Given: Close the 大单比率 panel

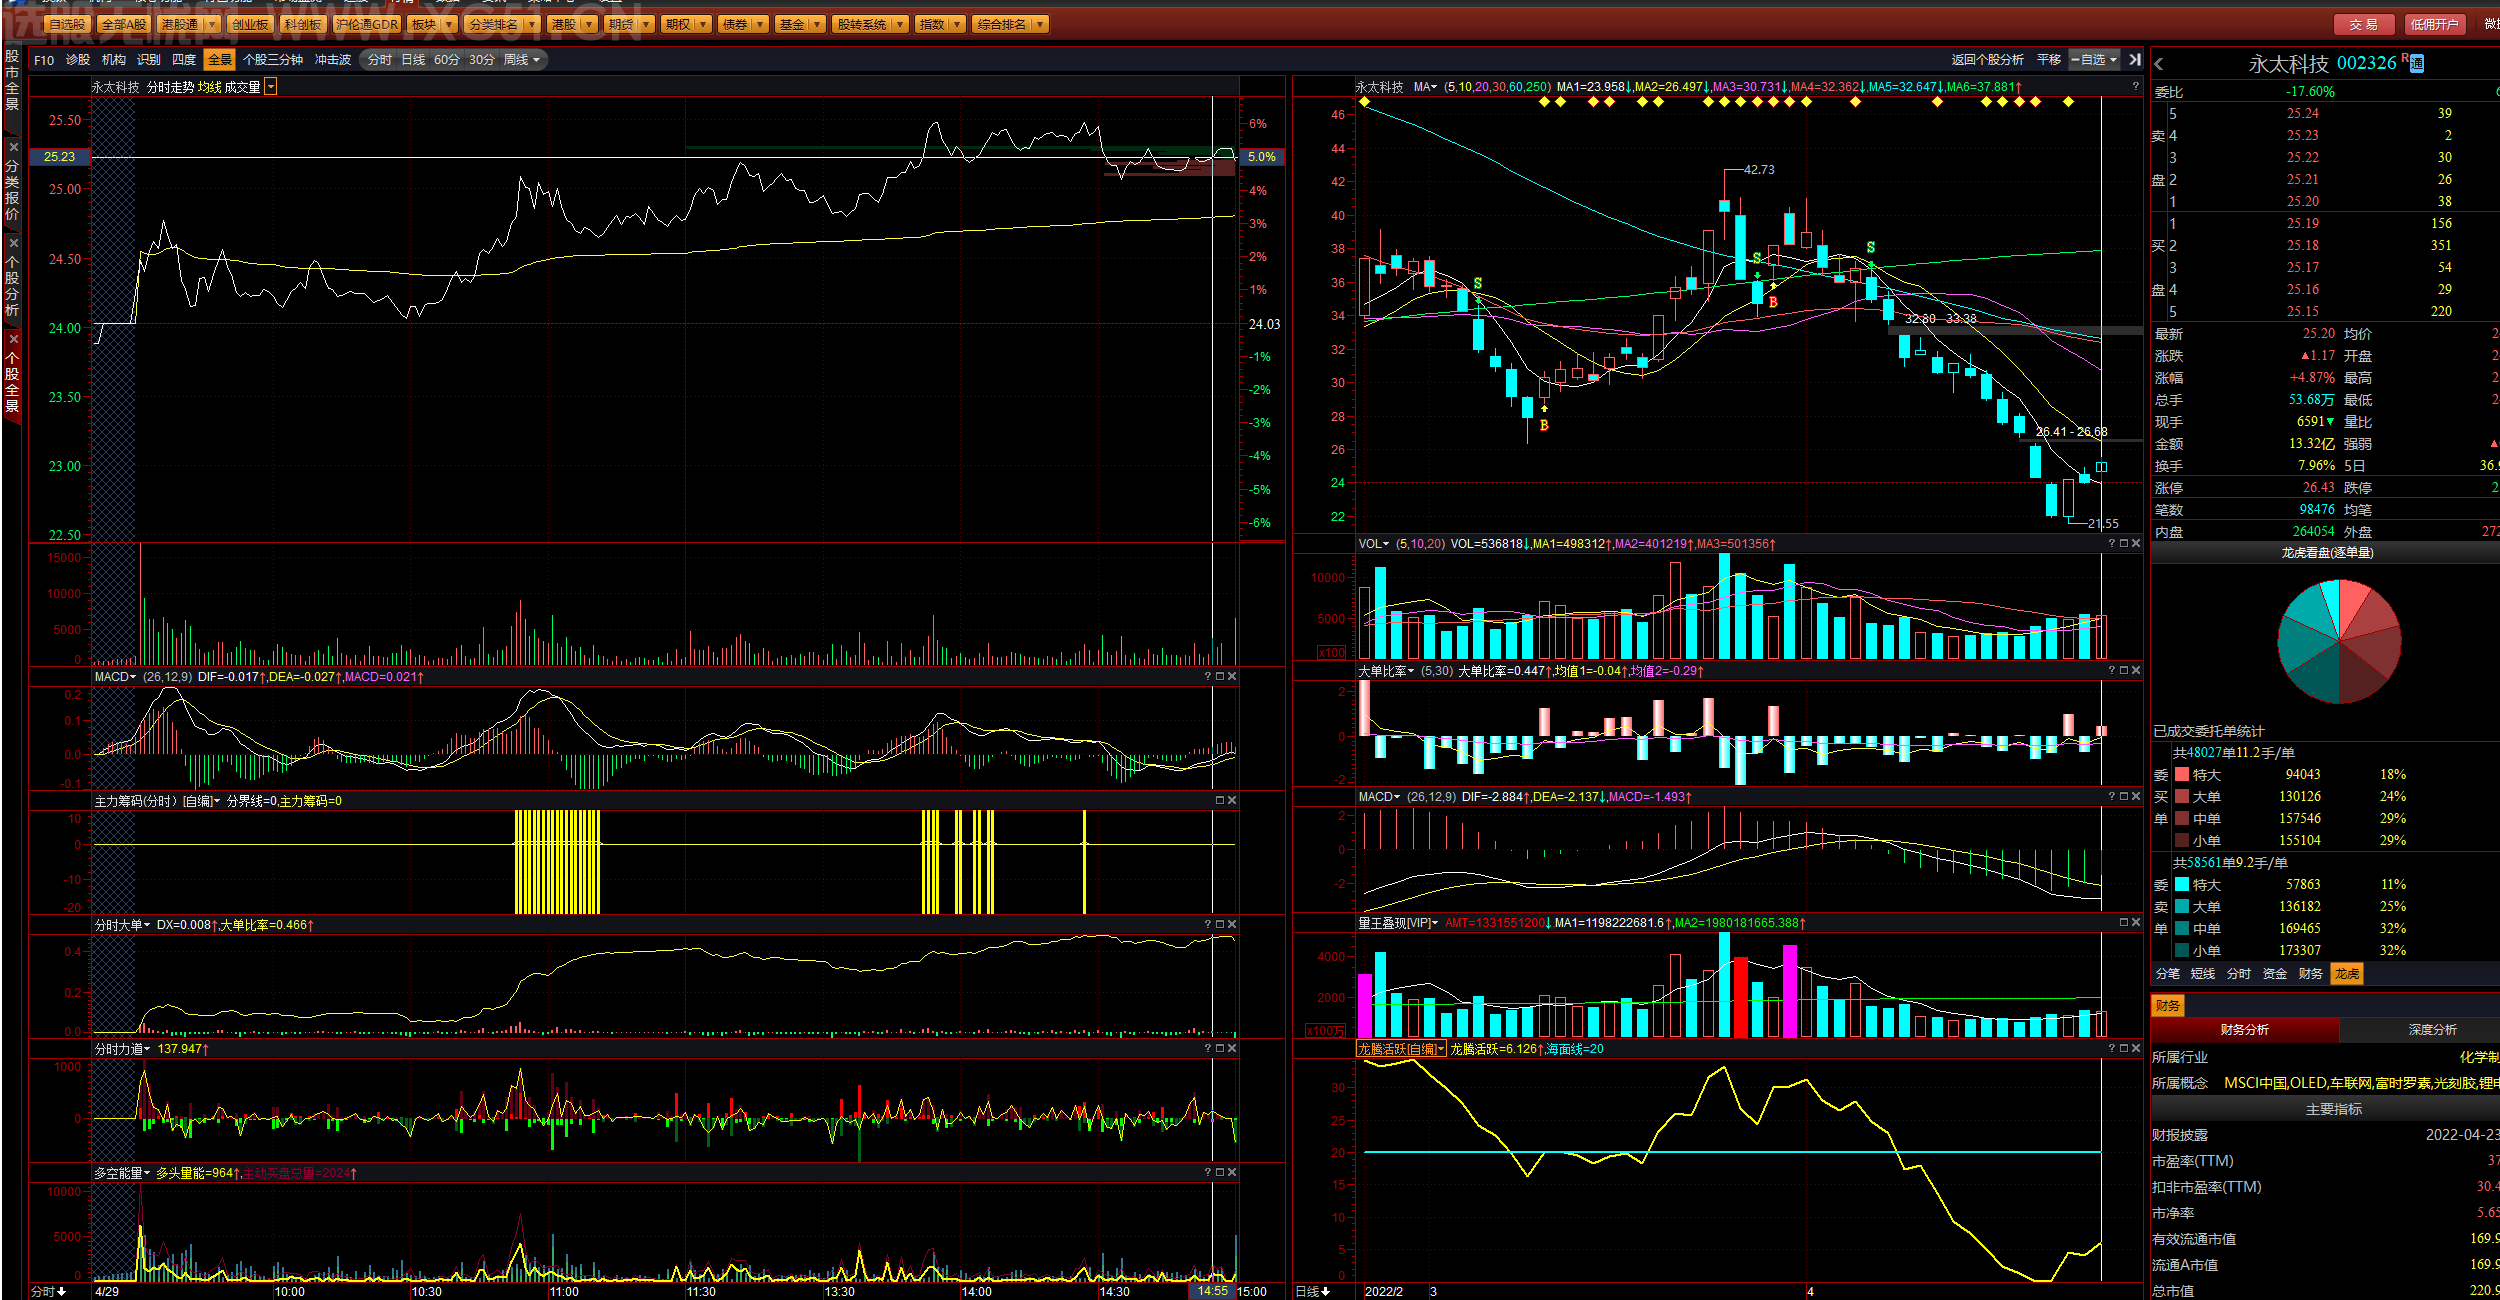Looking at the screenshot, I should 2136,671.
